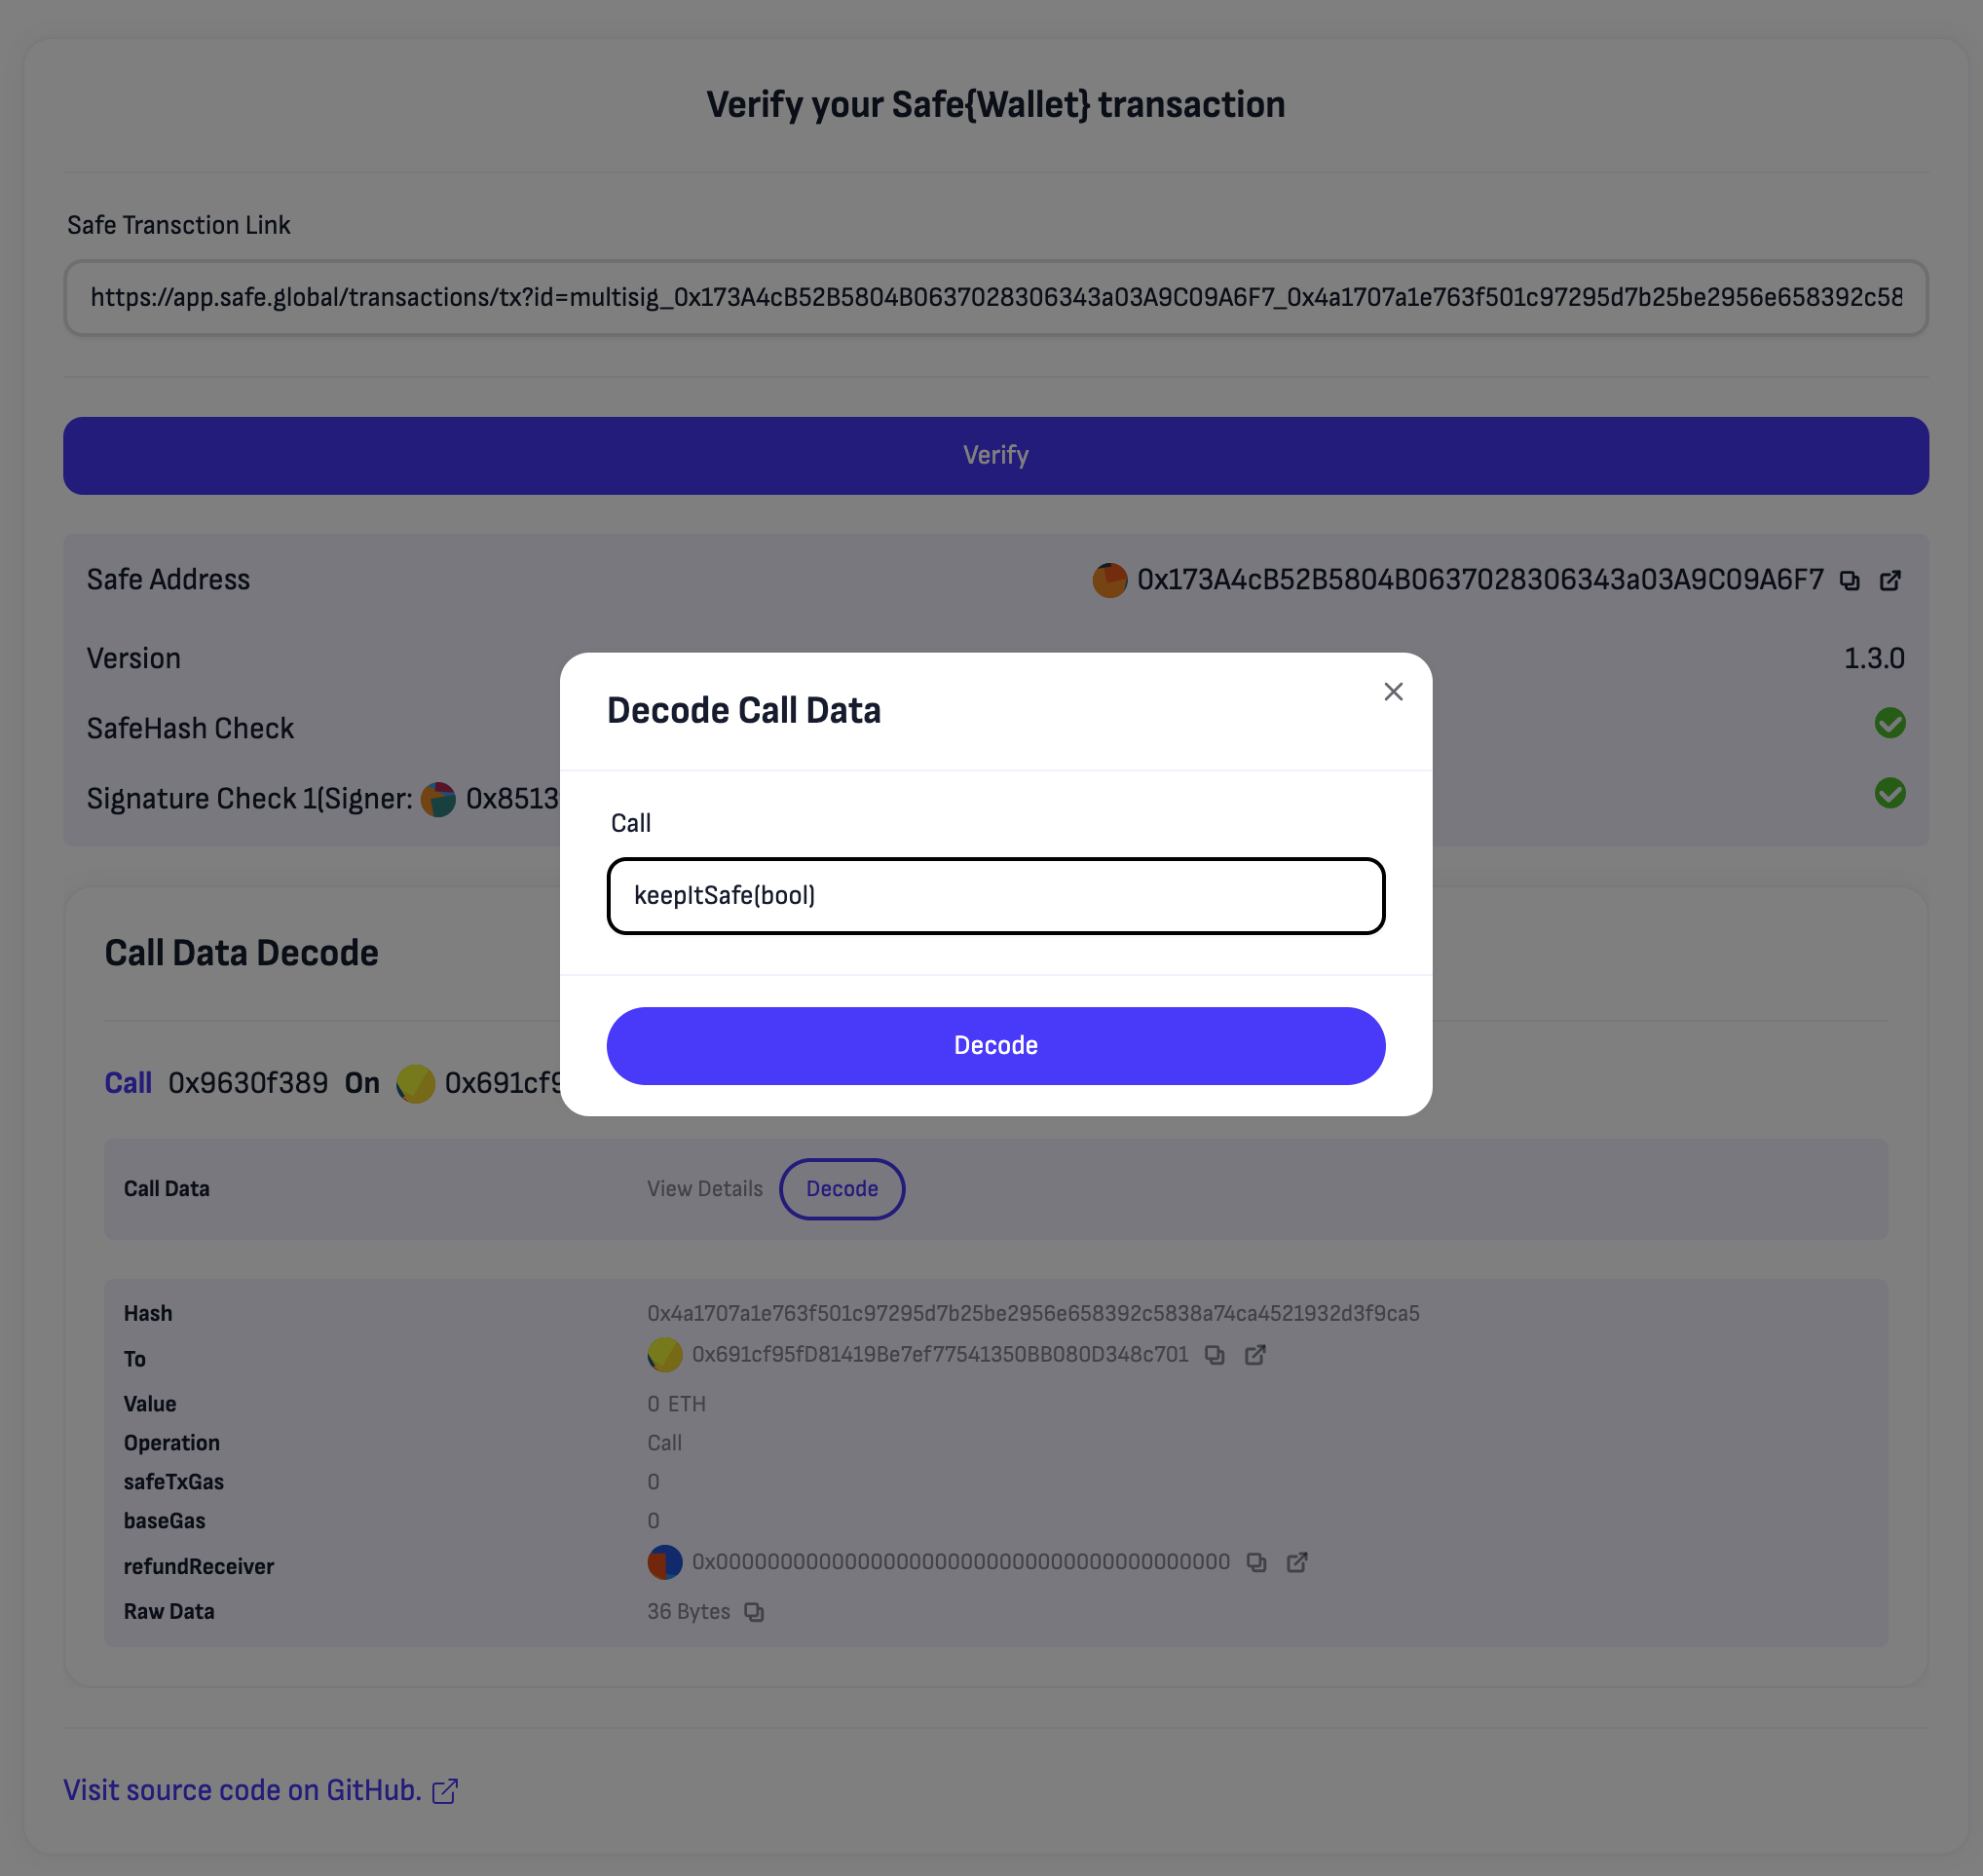
Task: Click the refundReceiver identicon avatar
Action: click(x=664, y=1562)
